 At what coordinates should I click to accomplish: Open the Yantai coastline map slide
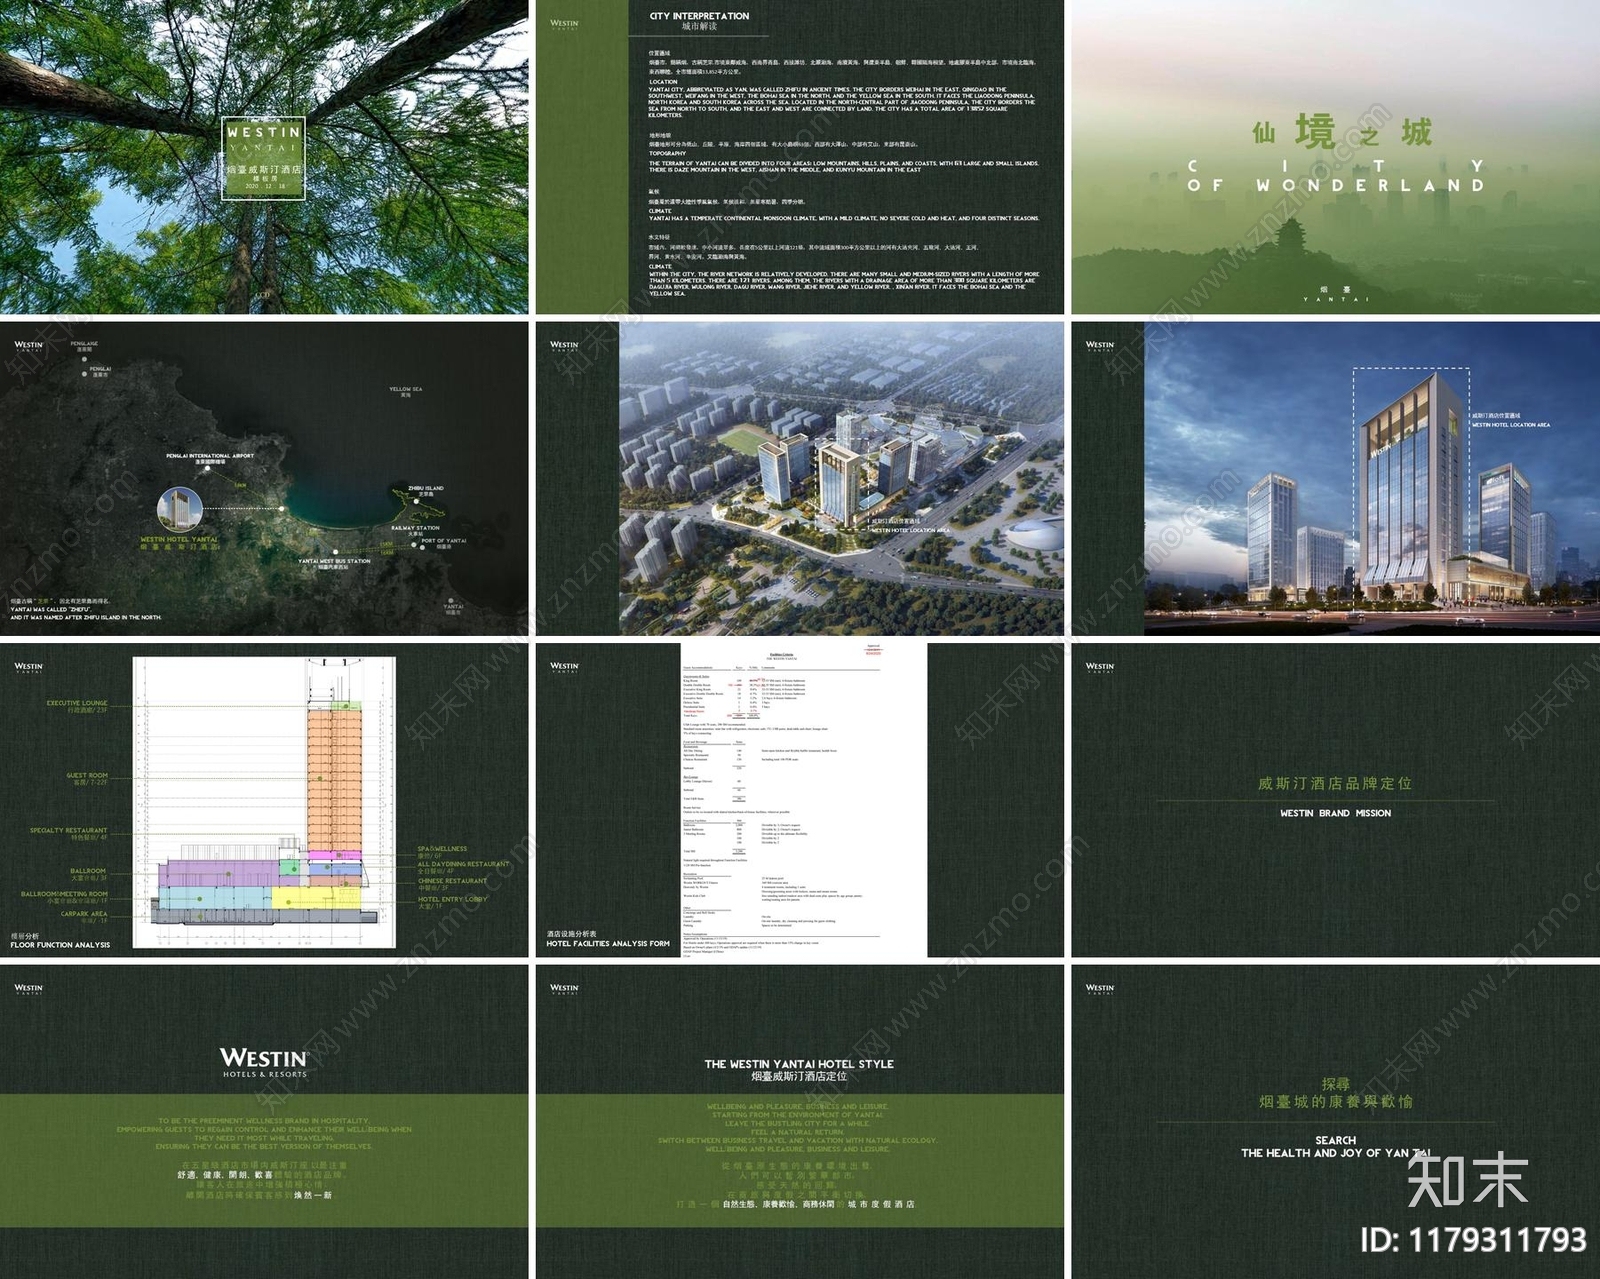264,478
